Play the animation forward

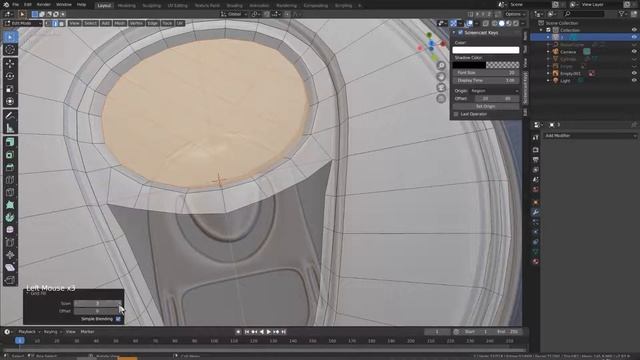tap(269, 332)
